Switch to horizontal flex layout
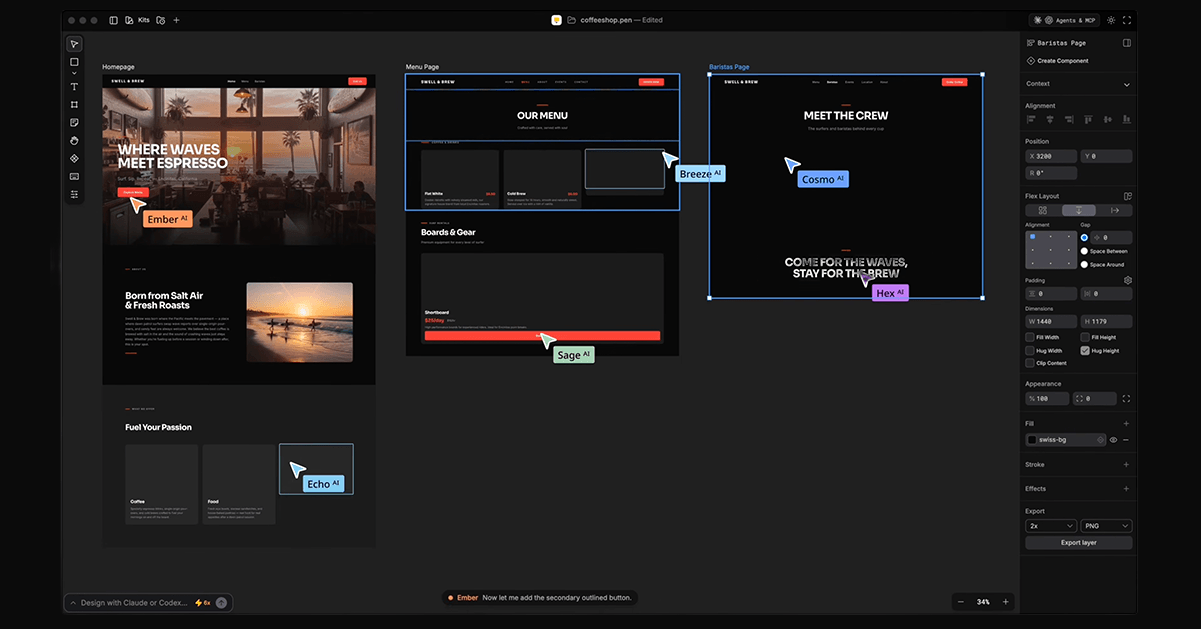This screenshot has height=629, width=1201. point(1115,211)
